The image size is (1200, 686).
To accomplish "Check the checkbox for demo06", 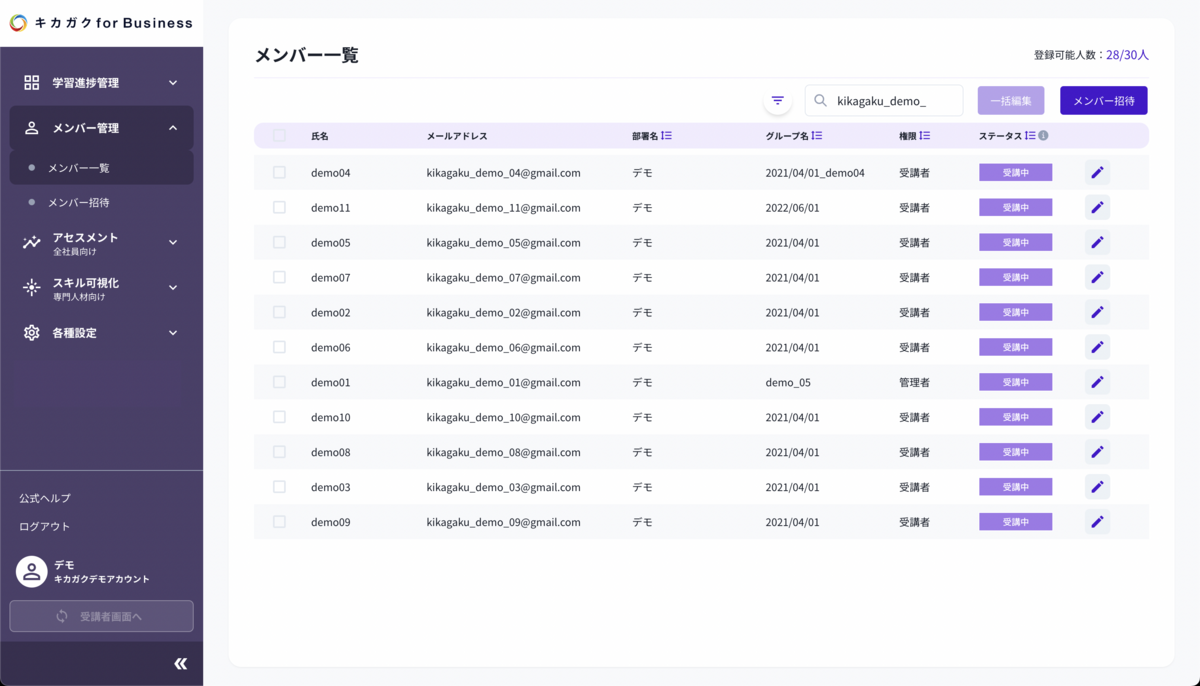I will click(279, 347).
